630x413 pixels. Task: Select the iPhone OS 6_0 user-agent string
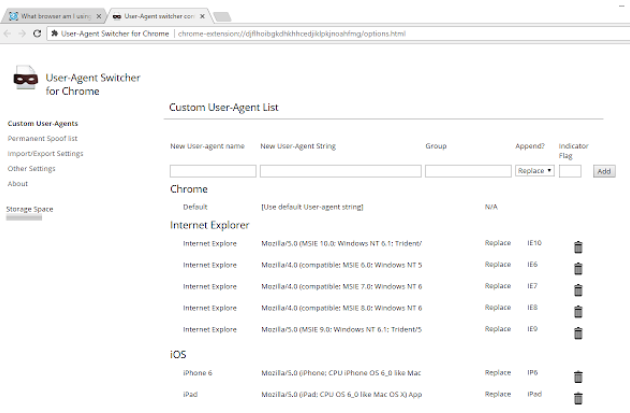pos(341,373)
